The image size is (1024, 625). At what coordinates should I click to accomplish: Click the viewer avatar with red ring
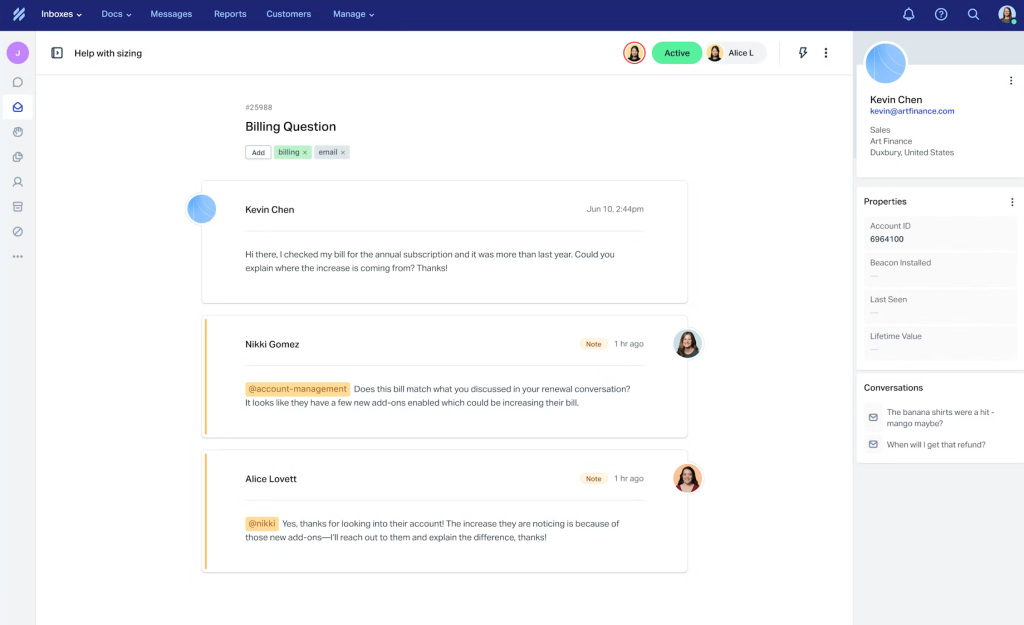(x=634, y=53)
